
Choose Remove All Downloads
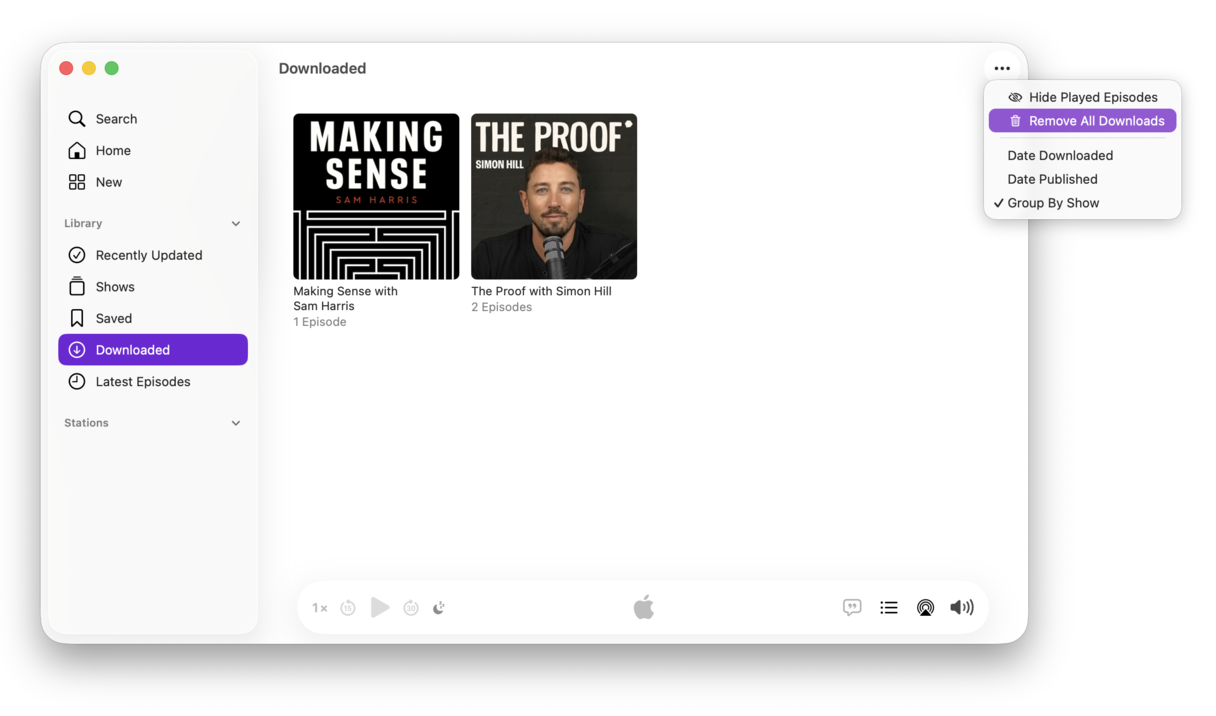click(1082, 121)
